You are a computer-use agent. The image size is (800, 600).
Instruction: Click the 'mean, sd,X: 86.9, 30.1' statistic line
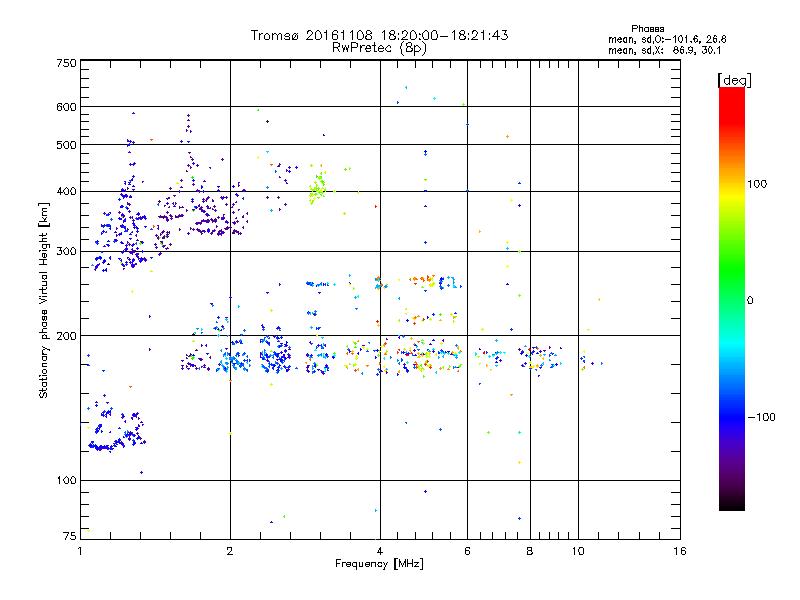[664, 50]
